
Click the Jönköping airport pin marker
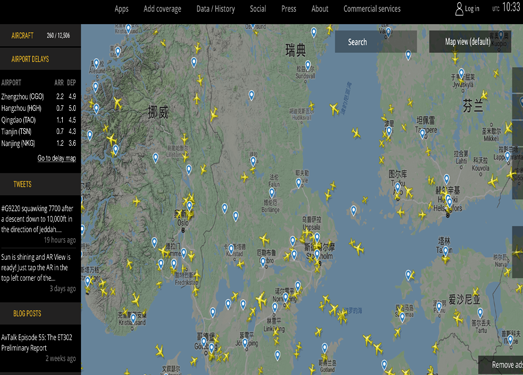[245, 343]
